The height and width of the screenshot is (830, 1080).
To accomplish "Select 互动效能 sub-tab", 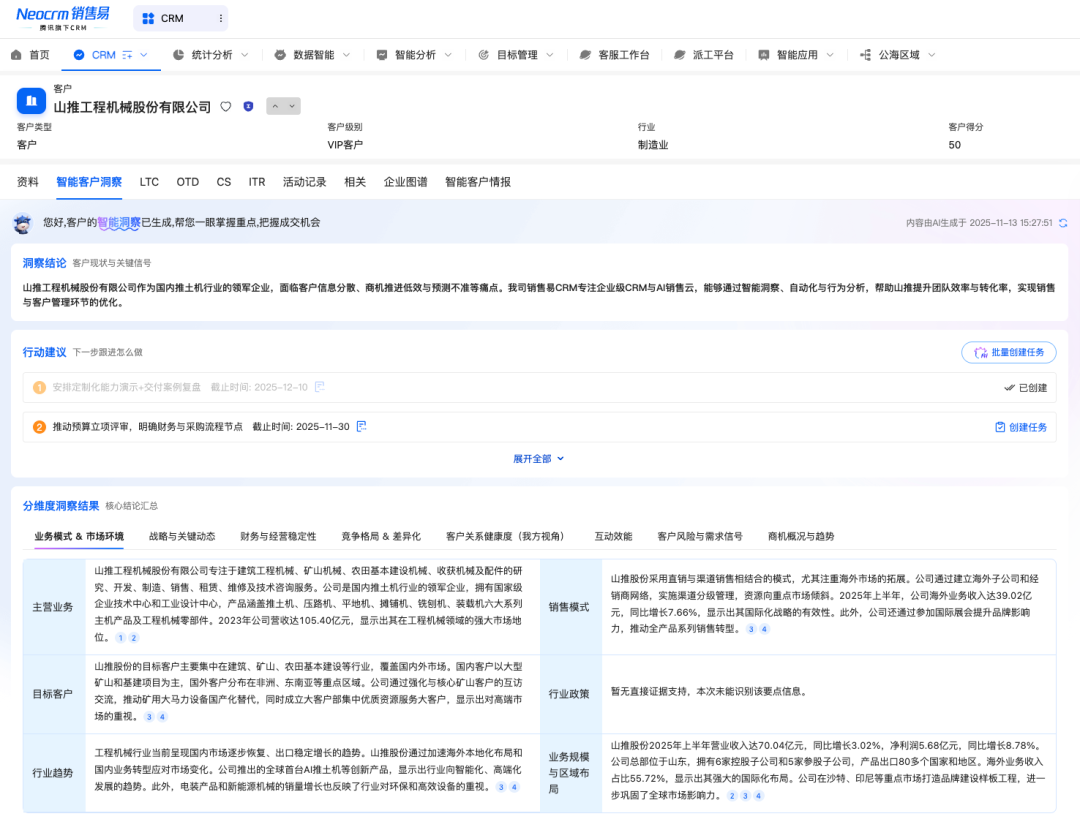I will point(613,536).
